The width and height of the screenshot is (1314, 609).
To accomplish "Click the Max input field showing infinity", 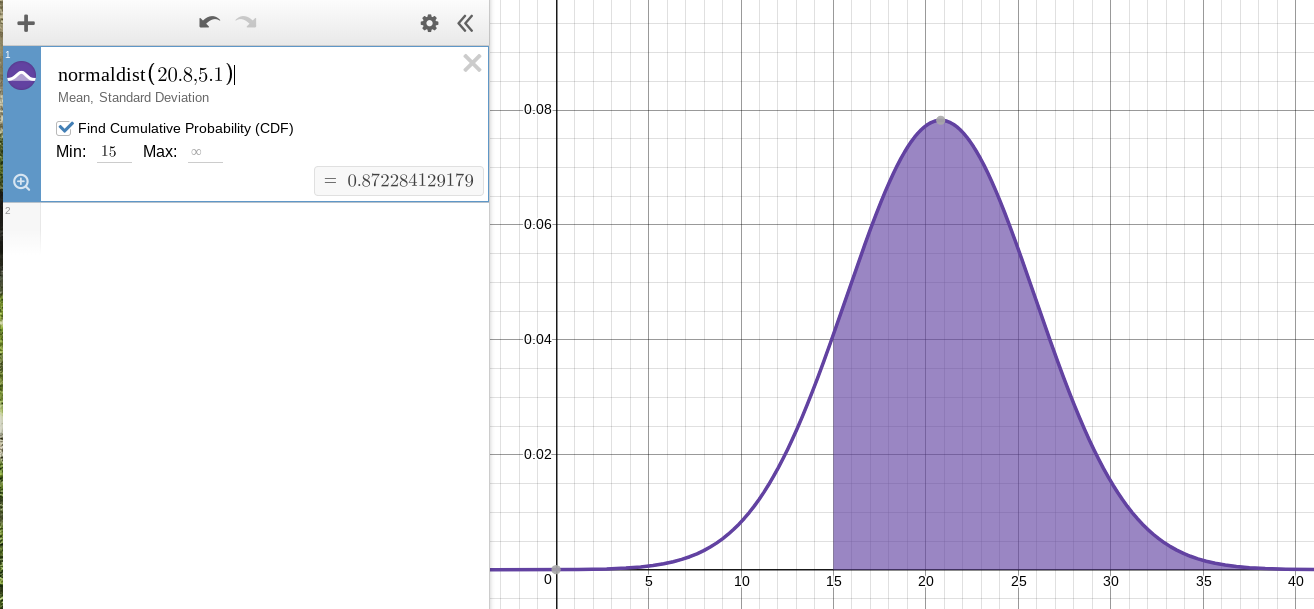I will coord(204,150).
